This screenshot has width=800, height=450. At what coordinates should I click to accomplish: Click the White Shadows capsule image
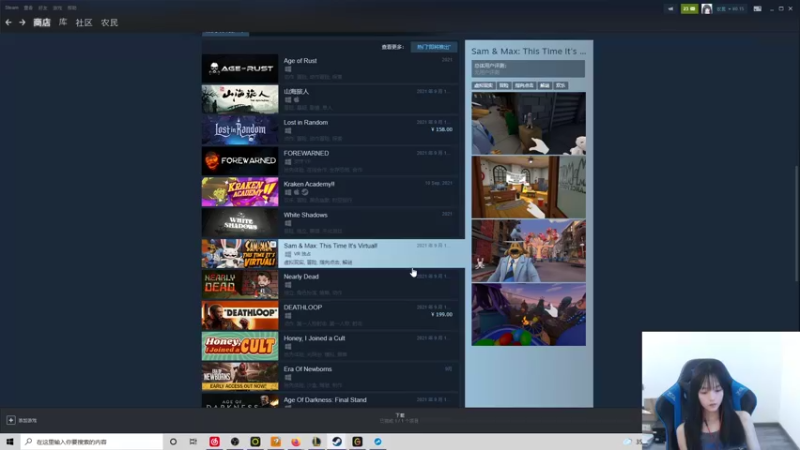point(240,222)
